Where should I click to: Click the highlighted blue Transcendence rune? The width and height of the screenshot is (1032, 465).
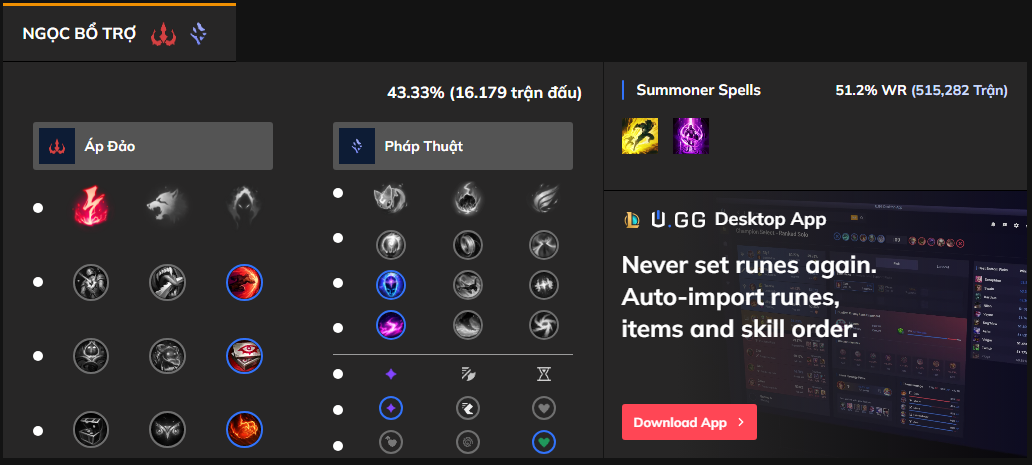point(391,283)
